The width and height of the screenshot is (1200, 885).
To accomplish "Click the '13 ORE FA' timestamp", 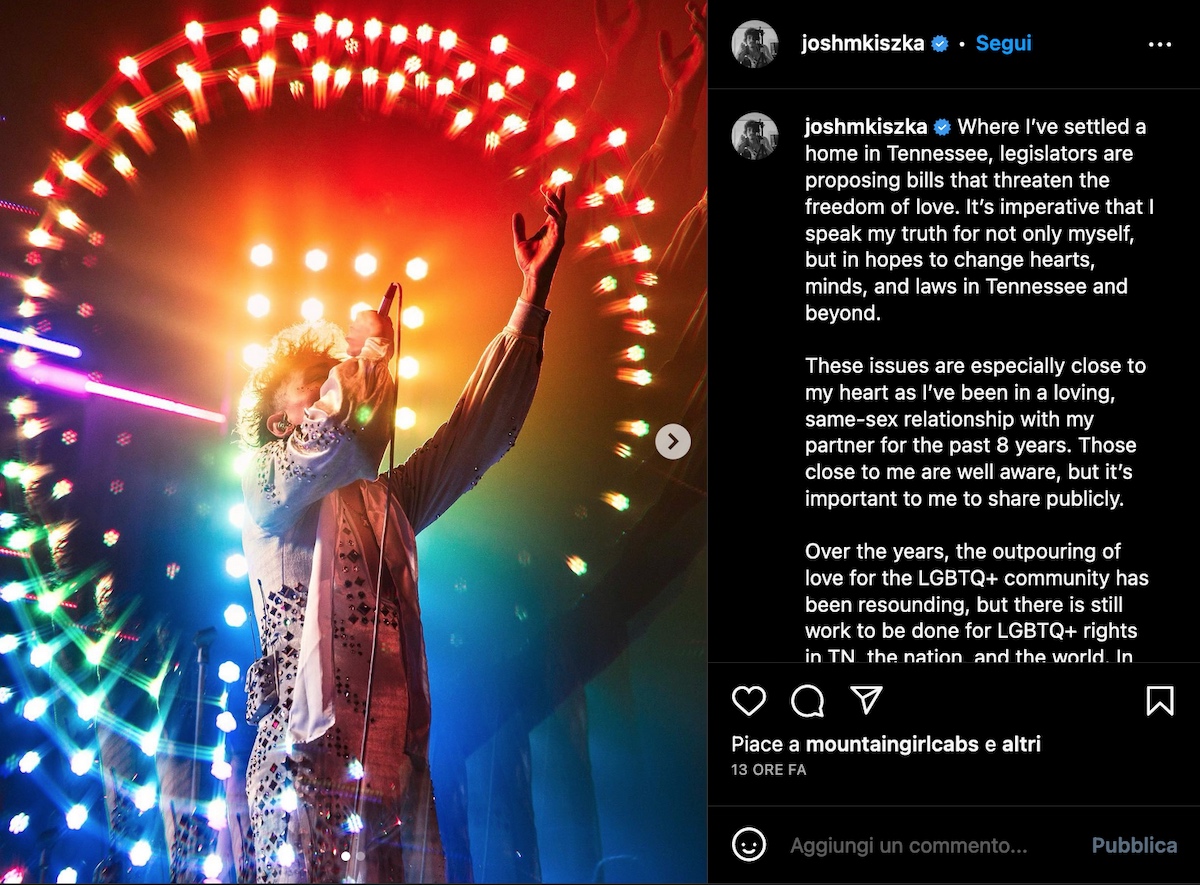I will coord(769,770).
